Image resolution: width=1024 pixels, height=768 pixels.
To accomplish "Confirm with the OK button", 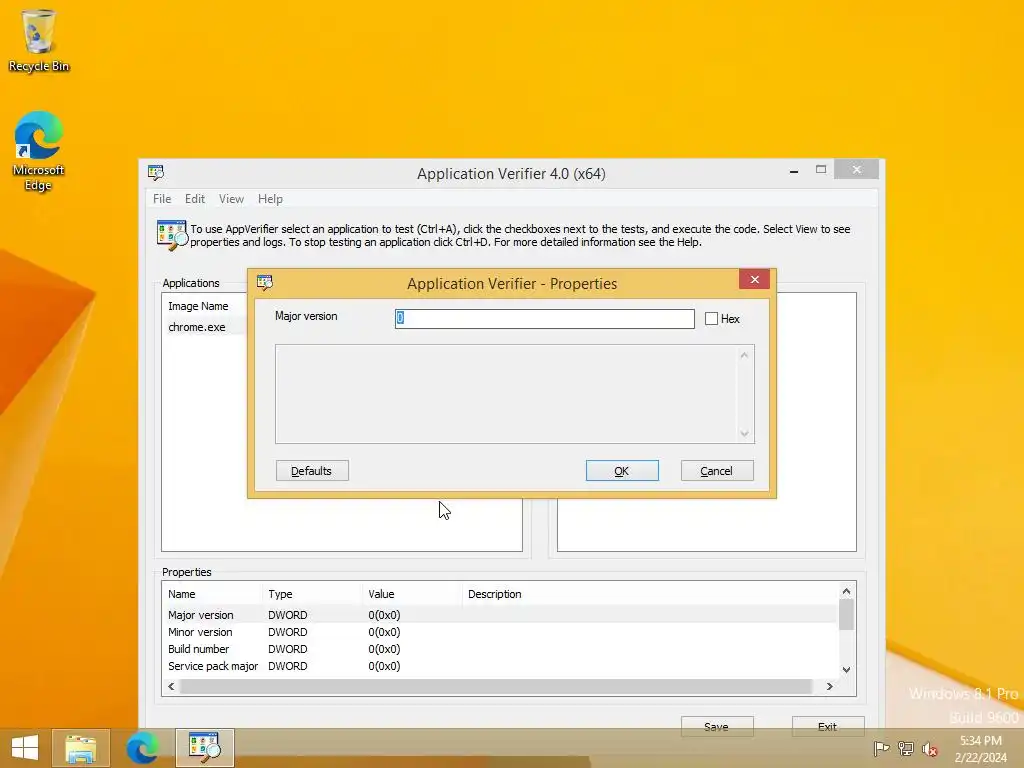I will 622,471.
